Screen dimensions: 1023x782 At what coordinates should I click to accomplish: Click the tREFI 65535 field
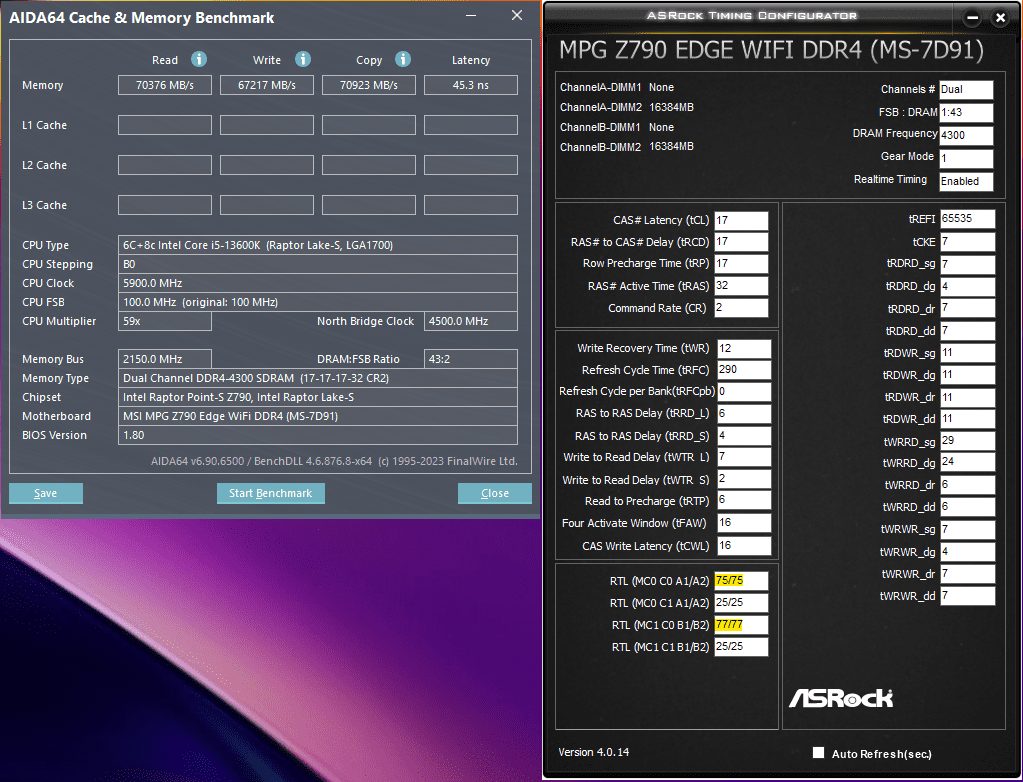[x=968, y=219]
